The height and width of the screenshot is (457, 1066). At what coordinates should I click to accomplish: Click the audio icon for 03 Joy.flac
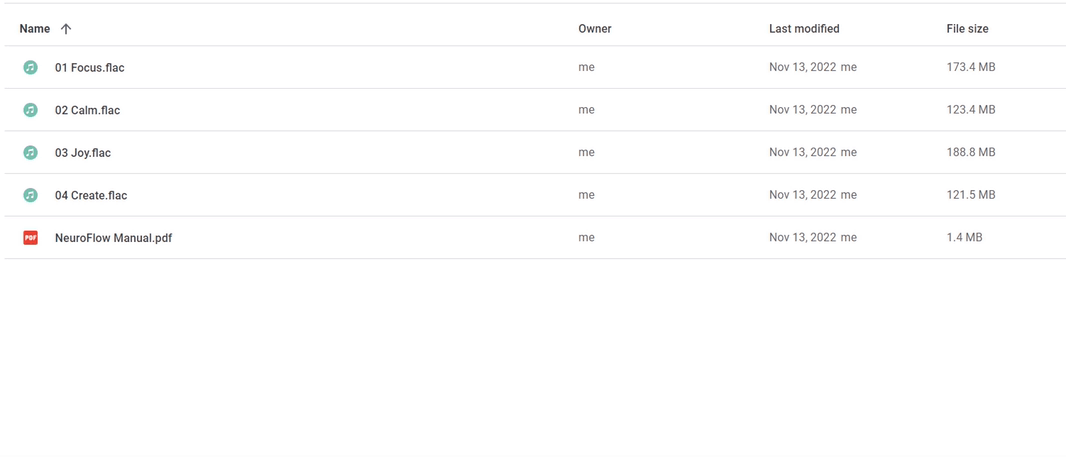click(x=30, y=152)
